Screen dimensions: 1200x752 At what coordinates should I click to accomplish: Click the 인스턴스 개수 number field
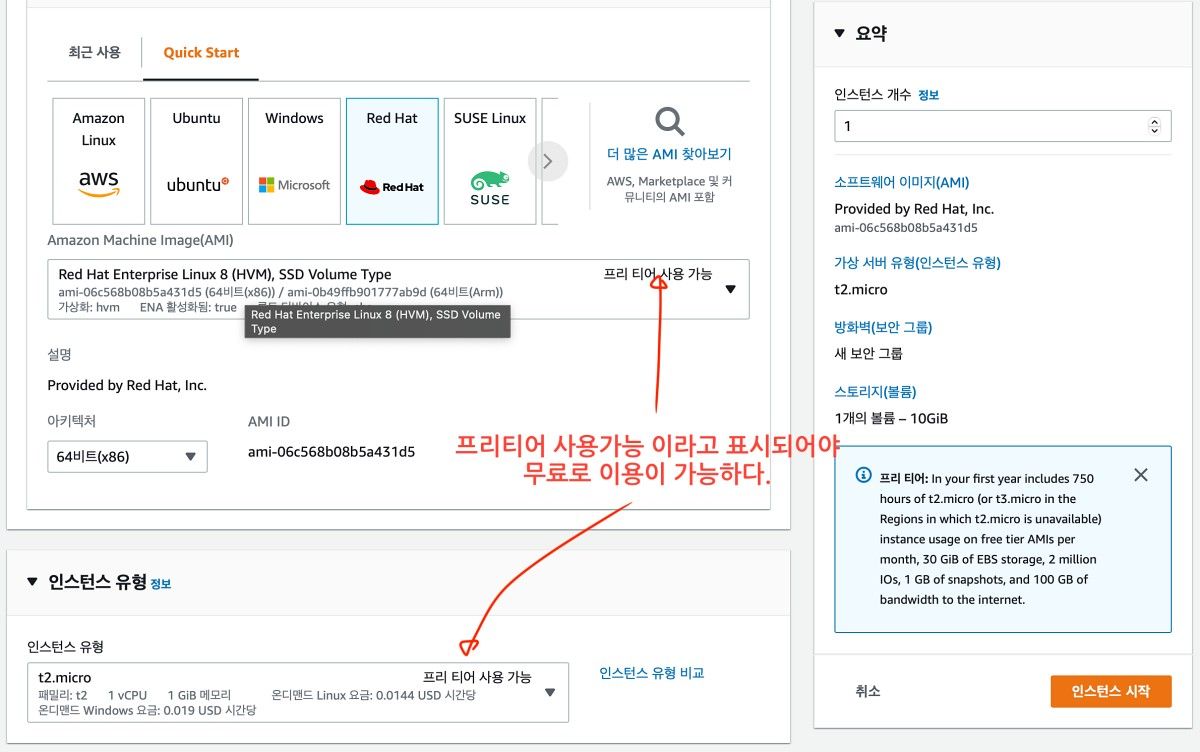[x=990, y=126]
